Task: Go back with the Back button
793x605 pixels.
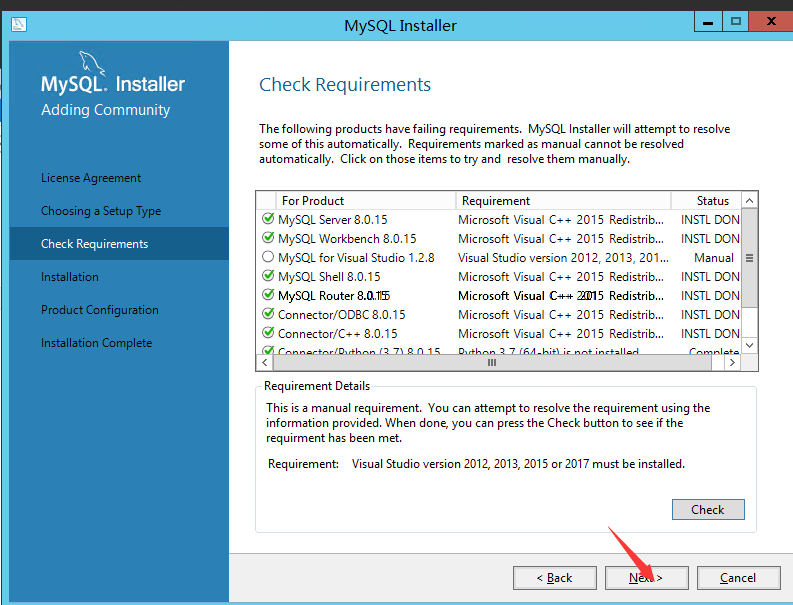Action: tap(555, 578)
